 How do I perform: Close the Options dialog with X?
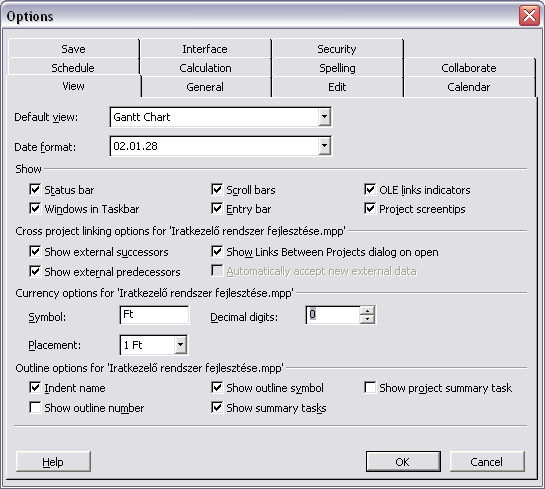click(529, 16)
